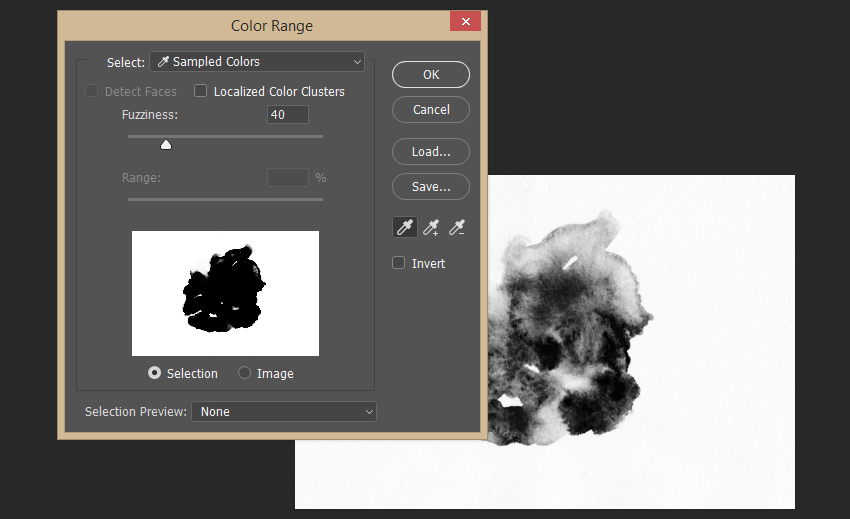Click the Detect Faces checkbox

92,91
